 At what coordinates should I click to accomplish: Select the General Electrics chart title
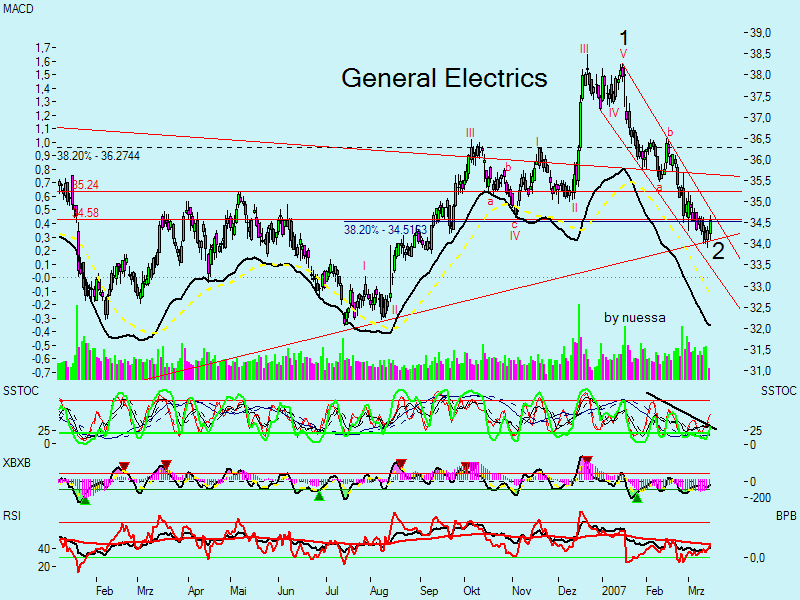point(444,78)
